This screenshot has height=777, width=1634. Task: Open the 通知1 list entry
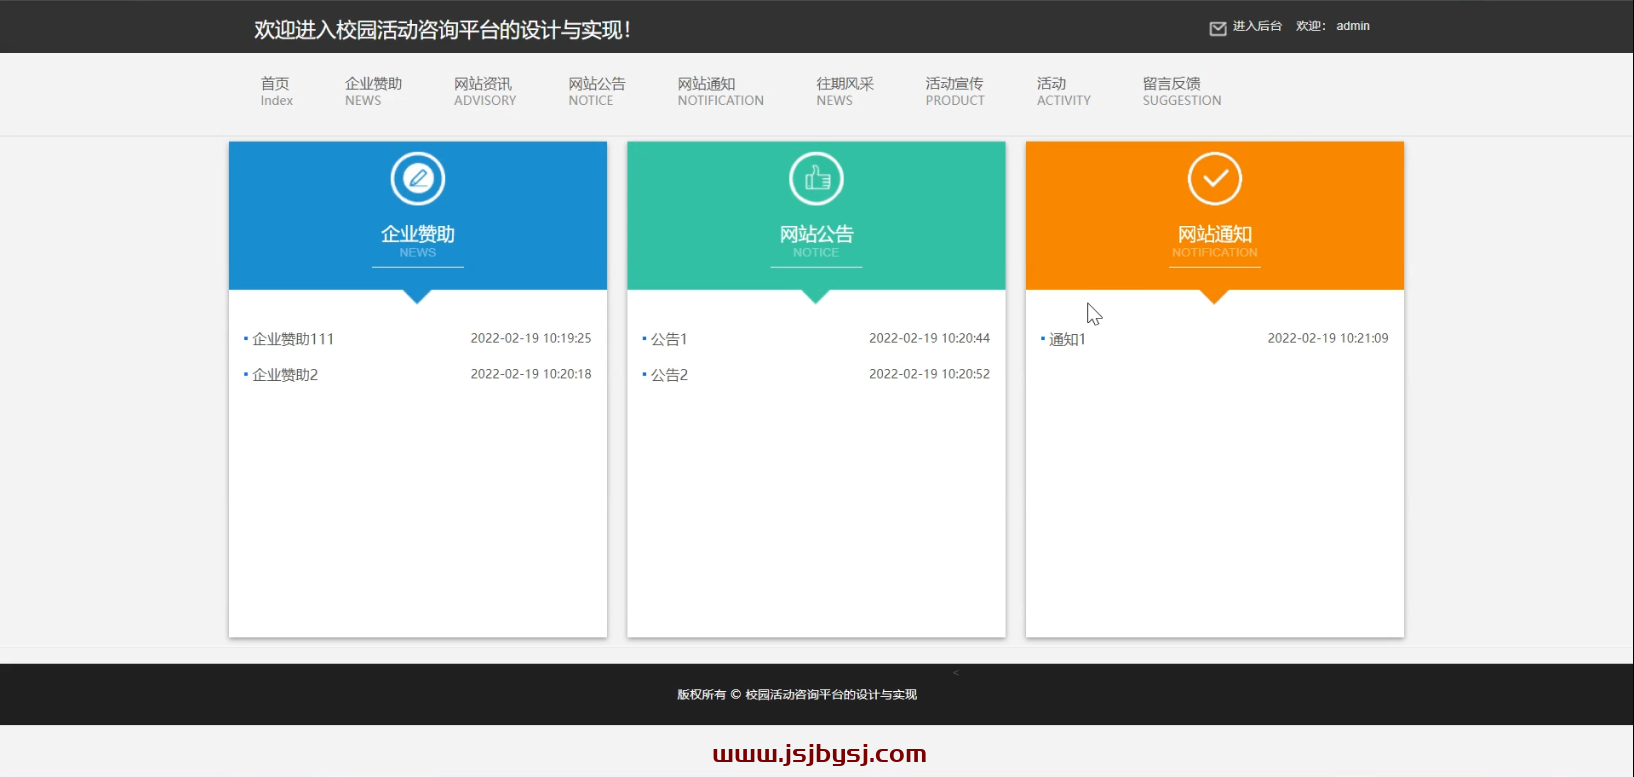(1067, 339)
